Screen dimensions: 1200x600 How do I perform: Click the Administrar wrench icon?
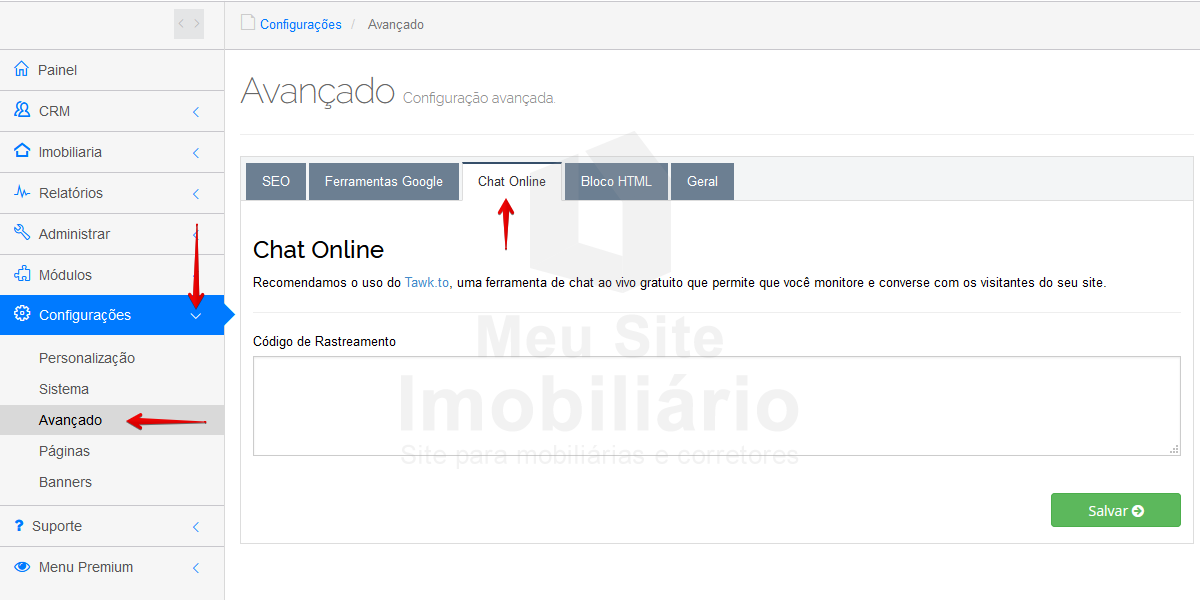pyautogui.click(x=22, y=234)
